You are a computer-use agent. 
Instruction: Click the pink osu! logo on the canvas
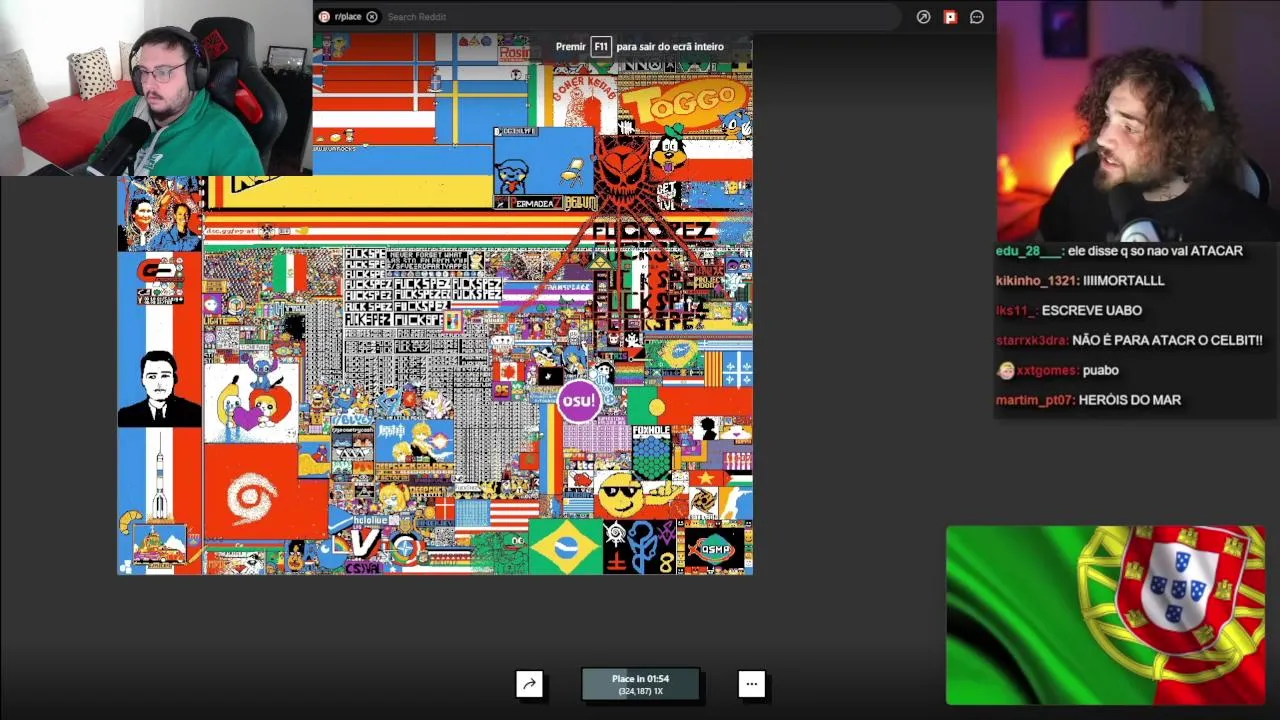tap(578, 400)
